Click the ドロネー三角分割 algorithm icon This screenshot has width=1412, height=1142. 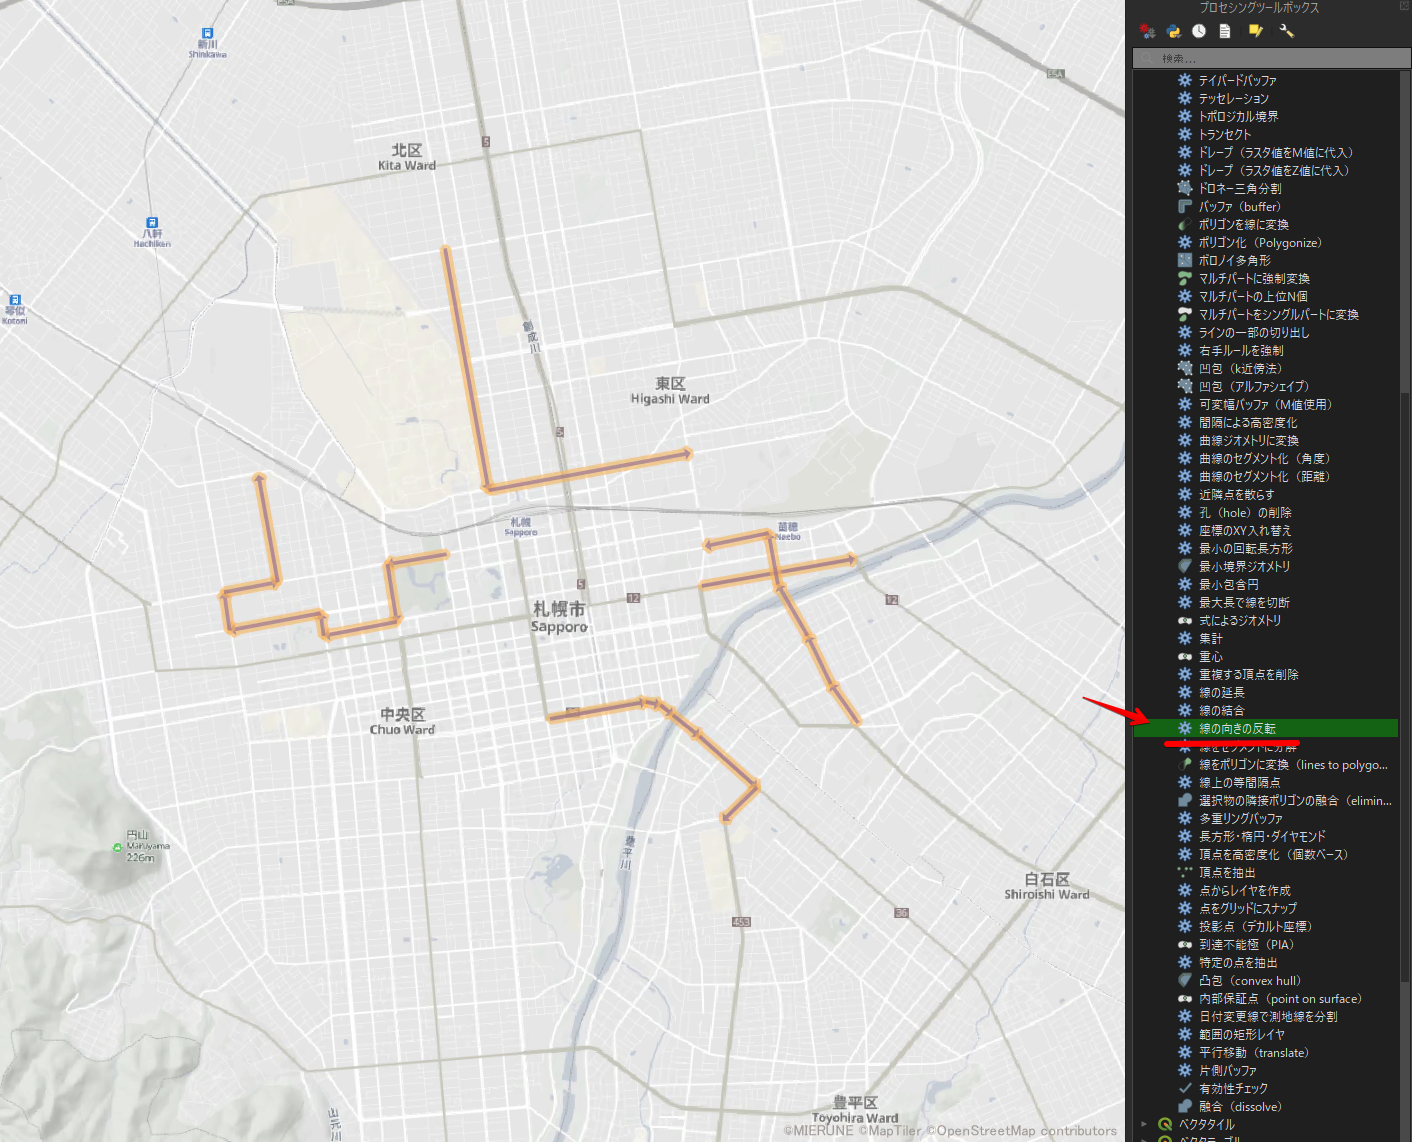1185,188
